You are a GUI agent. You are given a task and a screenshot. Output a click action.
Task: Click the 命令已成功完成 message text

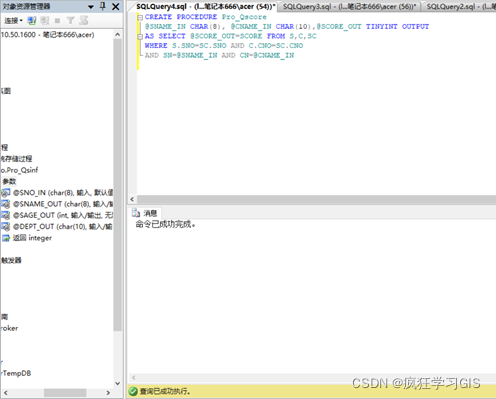(x=165, y=225)
